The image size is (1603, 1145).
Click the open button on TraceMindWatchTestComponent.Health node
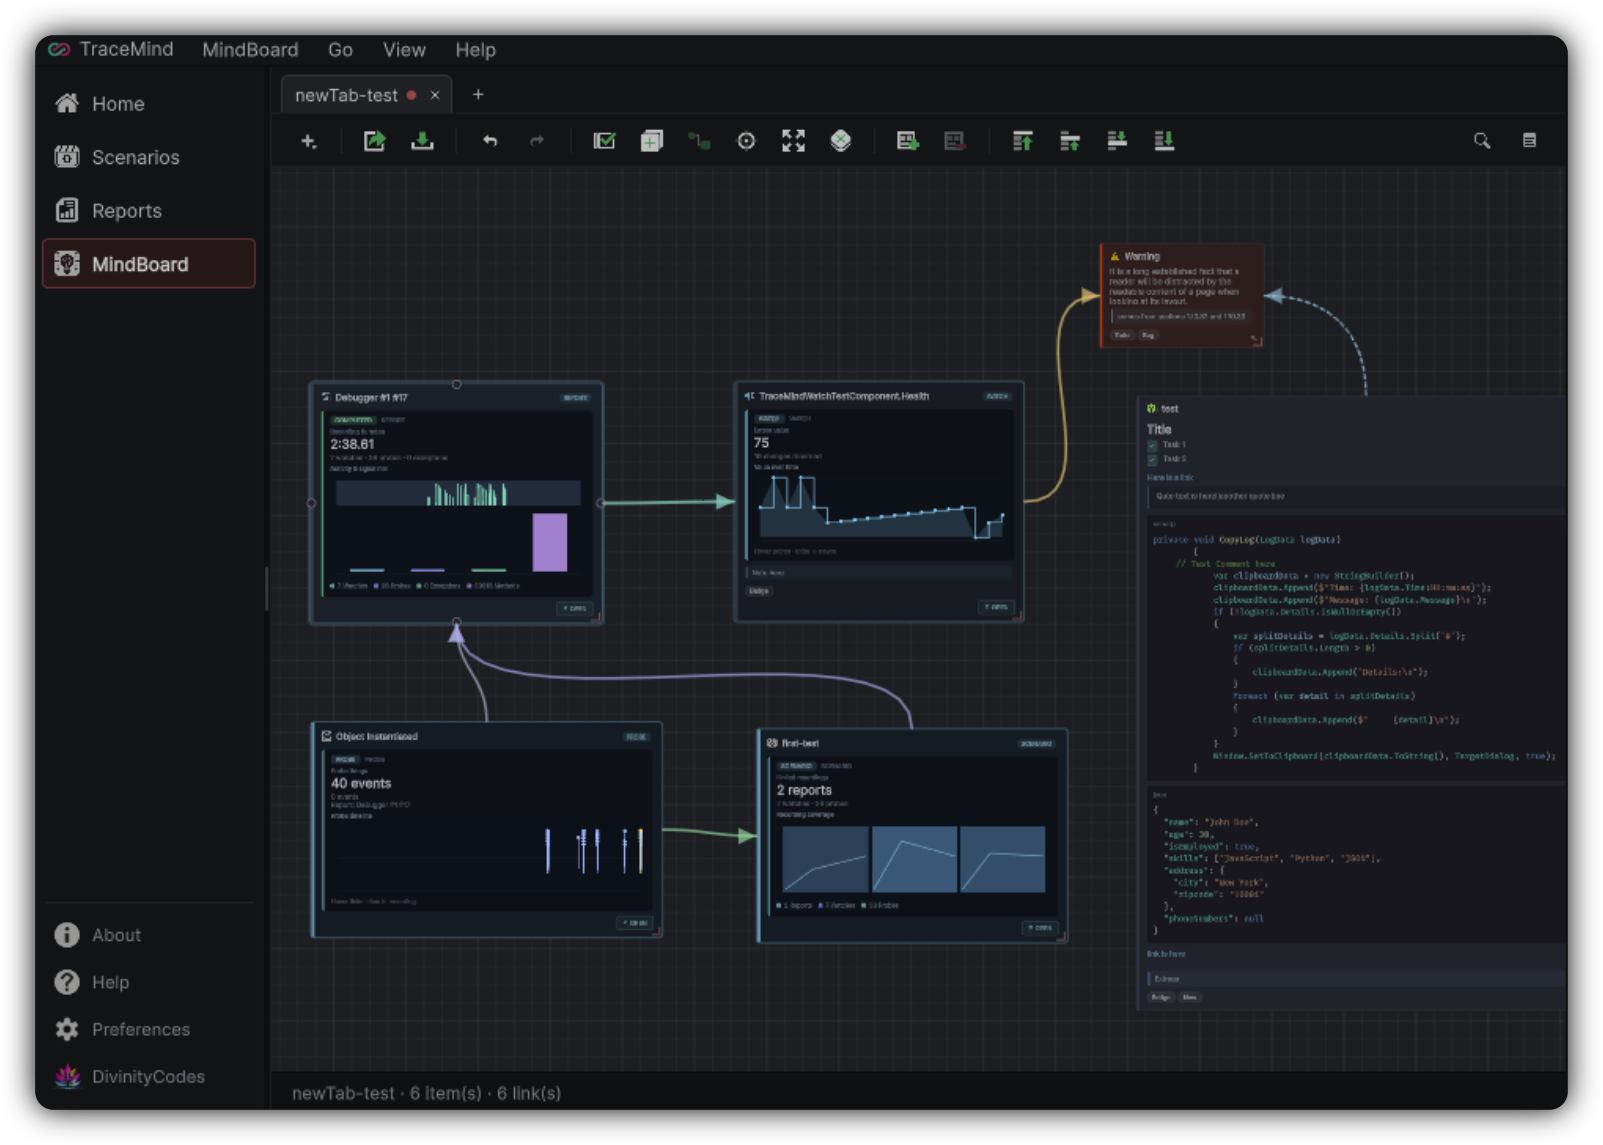tap(997, 607)
